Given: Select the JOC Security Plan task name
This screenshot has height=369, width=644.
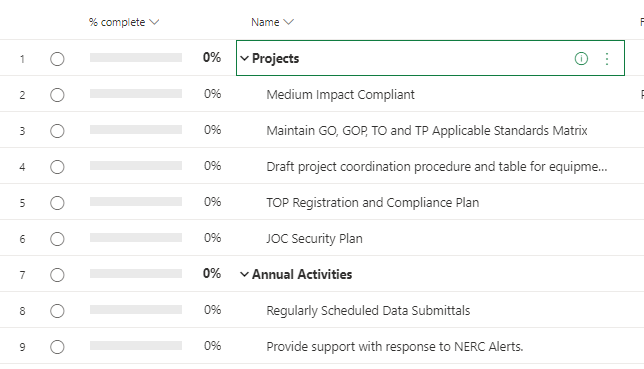Looking at the screenshot, I should pyautogui.click(x=314, y=239).
